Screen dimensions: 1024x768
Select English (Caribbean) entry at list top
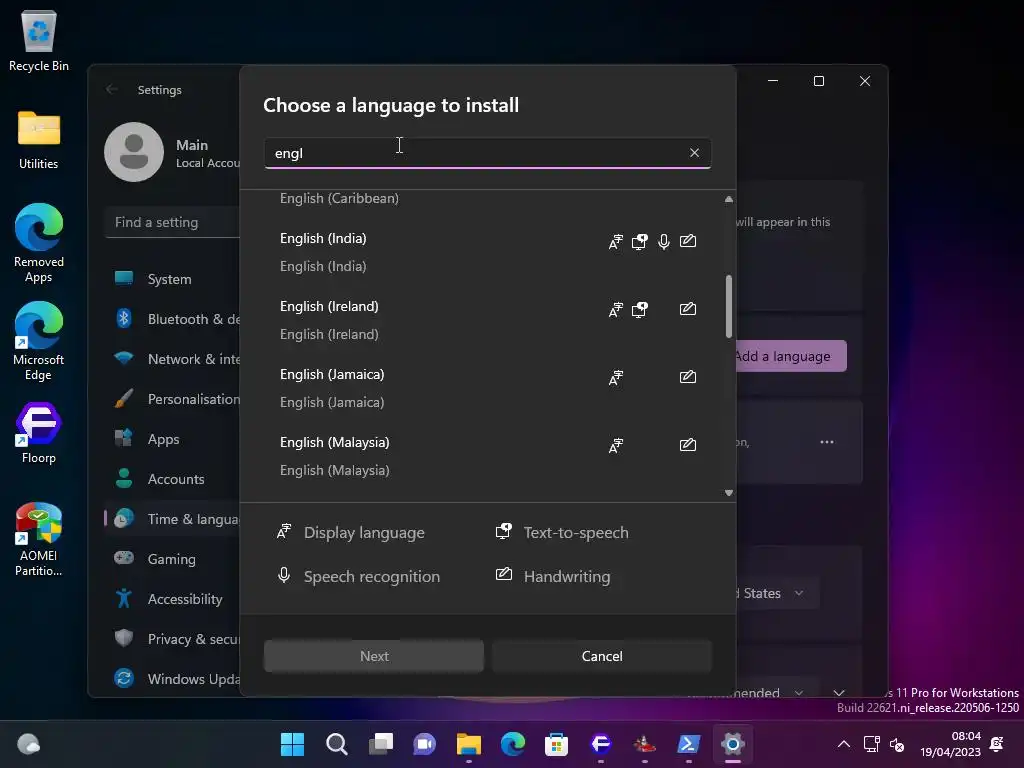coord(339,199)
